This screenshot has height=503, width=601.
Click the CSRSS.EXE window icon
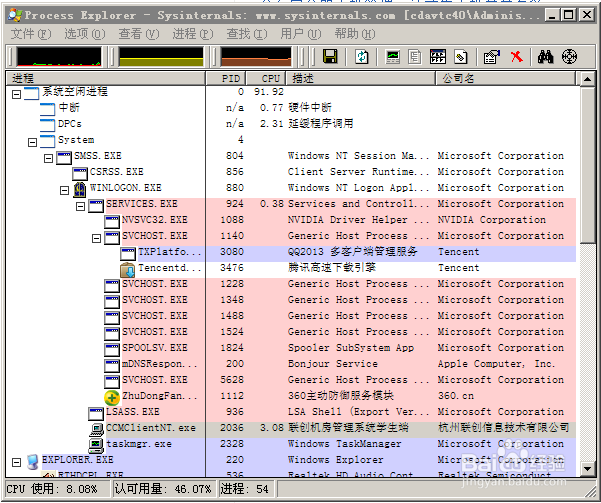pos(80,174)
